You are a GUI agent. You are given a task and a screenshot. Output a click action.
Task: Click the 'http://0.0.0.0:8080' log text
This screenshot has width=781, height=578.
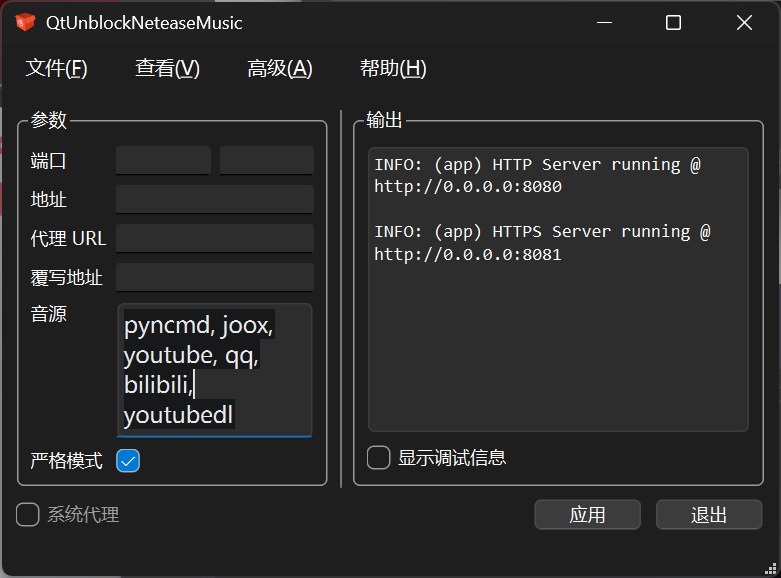click(x=468, y=186)
